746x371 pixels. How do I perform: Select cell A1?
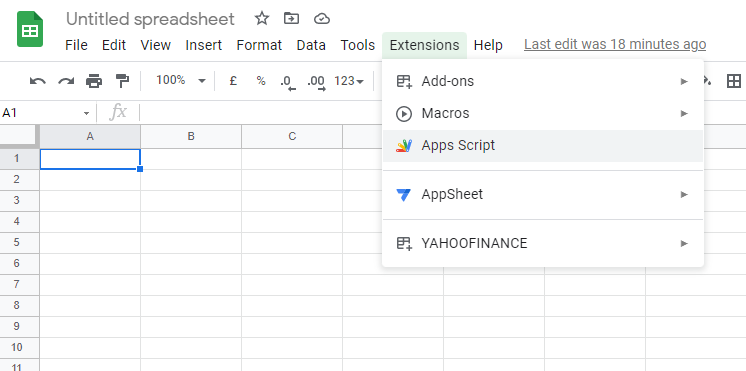pos(90,159)
